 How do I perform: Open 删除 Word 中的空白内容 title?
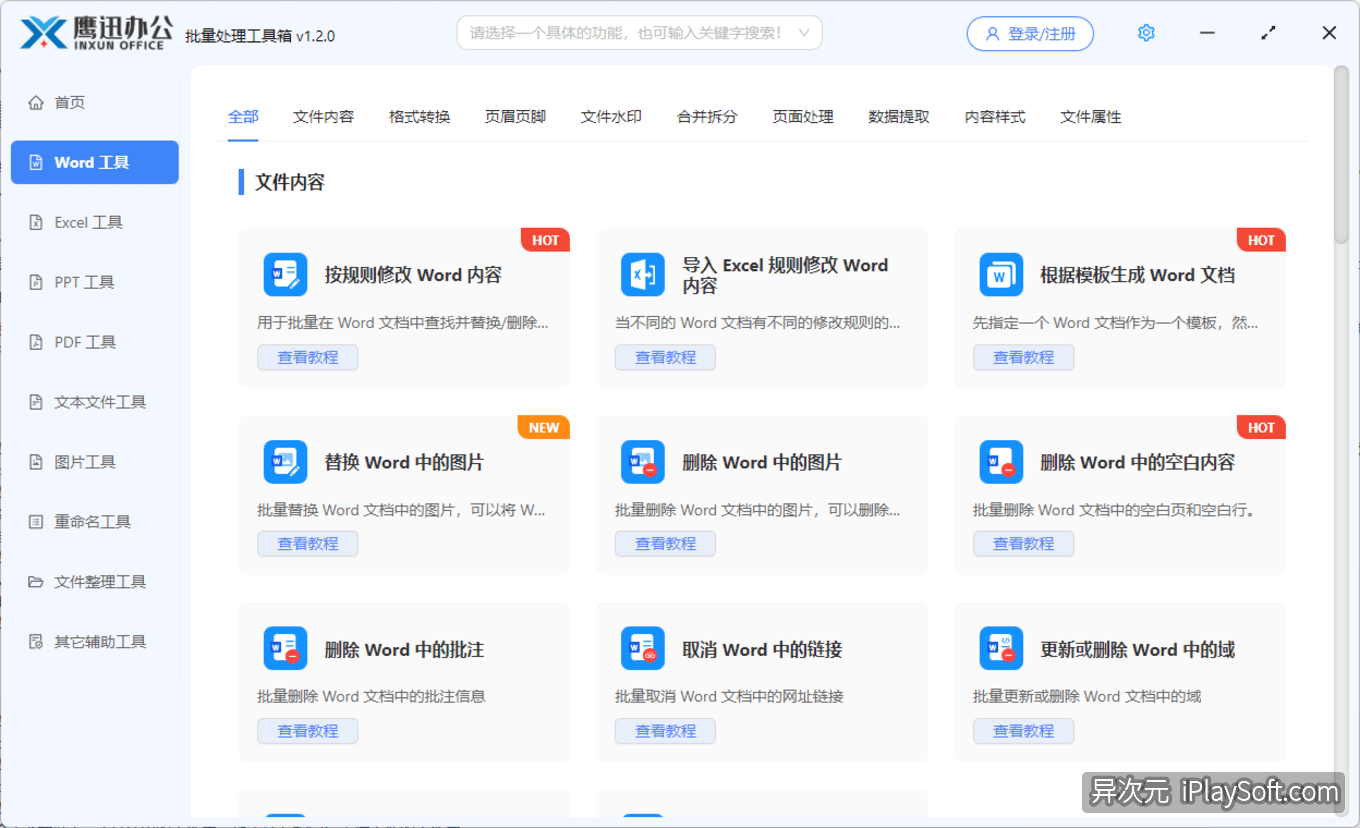pyautogui.click(x=1138, y=462)
